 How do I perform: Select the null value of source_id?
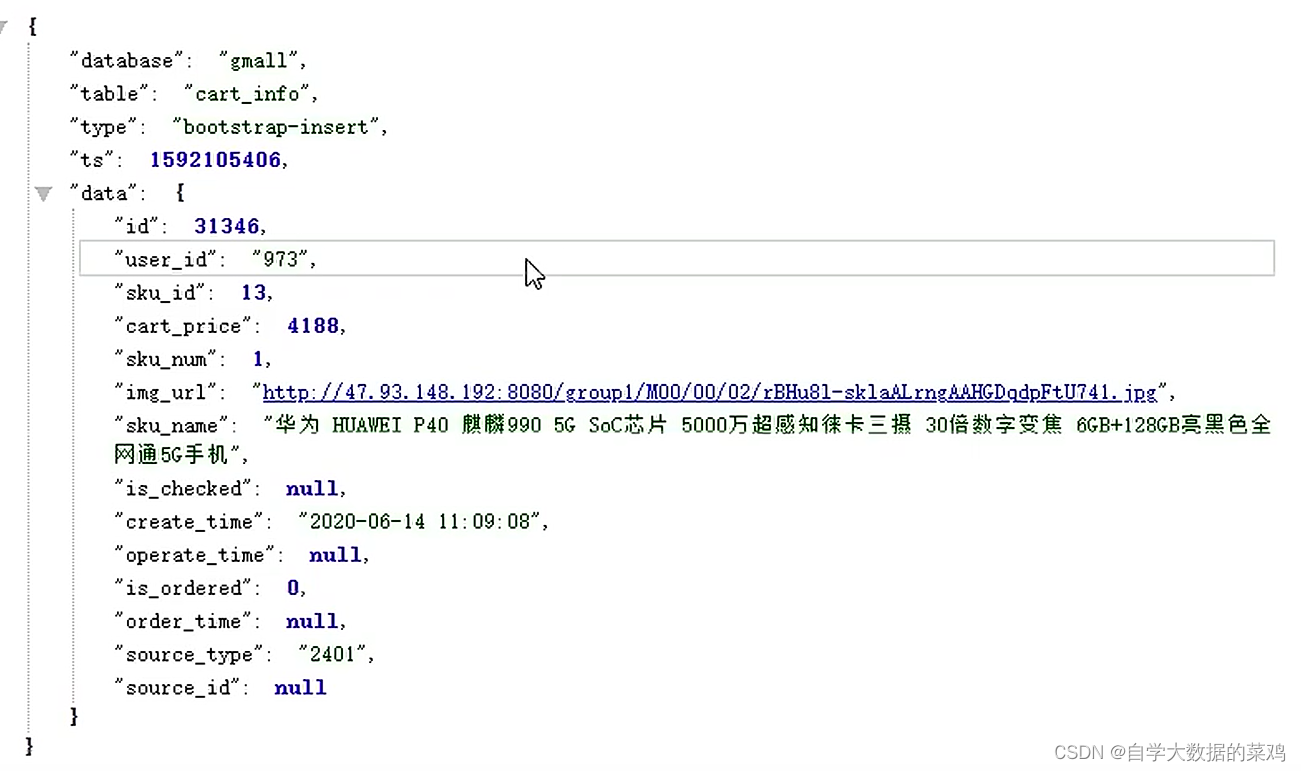[300, 687]
